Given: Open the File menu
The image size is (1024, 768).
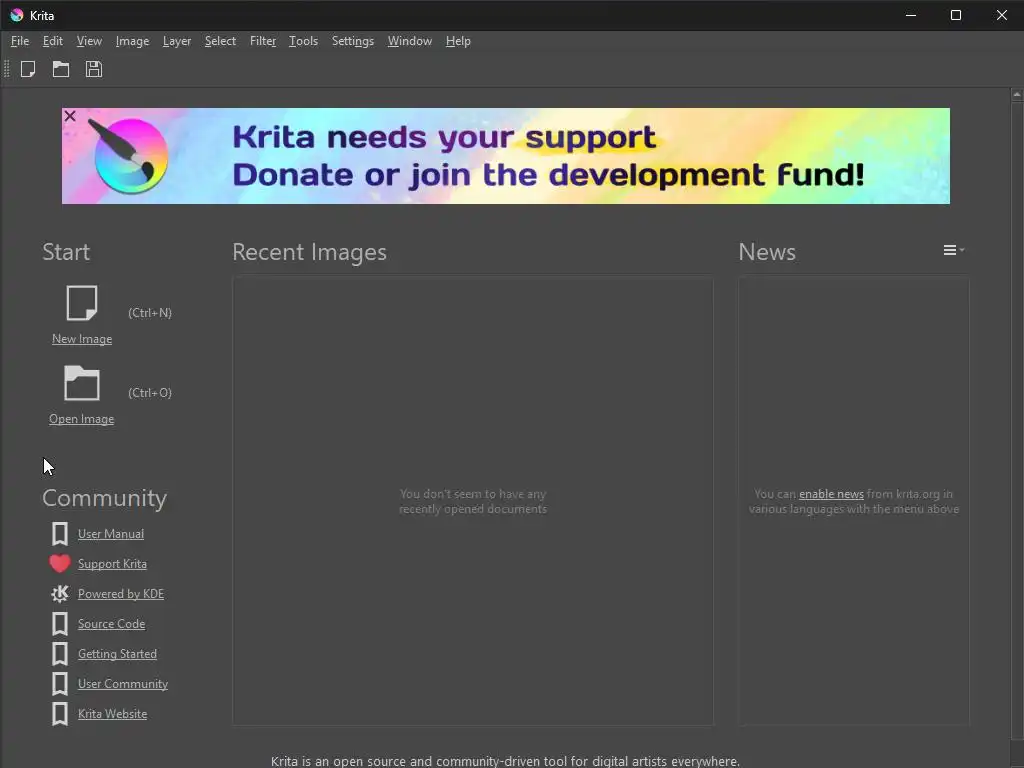Looking at the screenshot, I should click(20, 41).
